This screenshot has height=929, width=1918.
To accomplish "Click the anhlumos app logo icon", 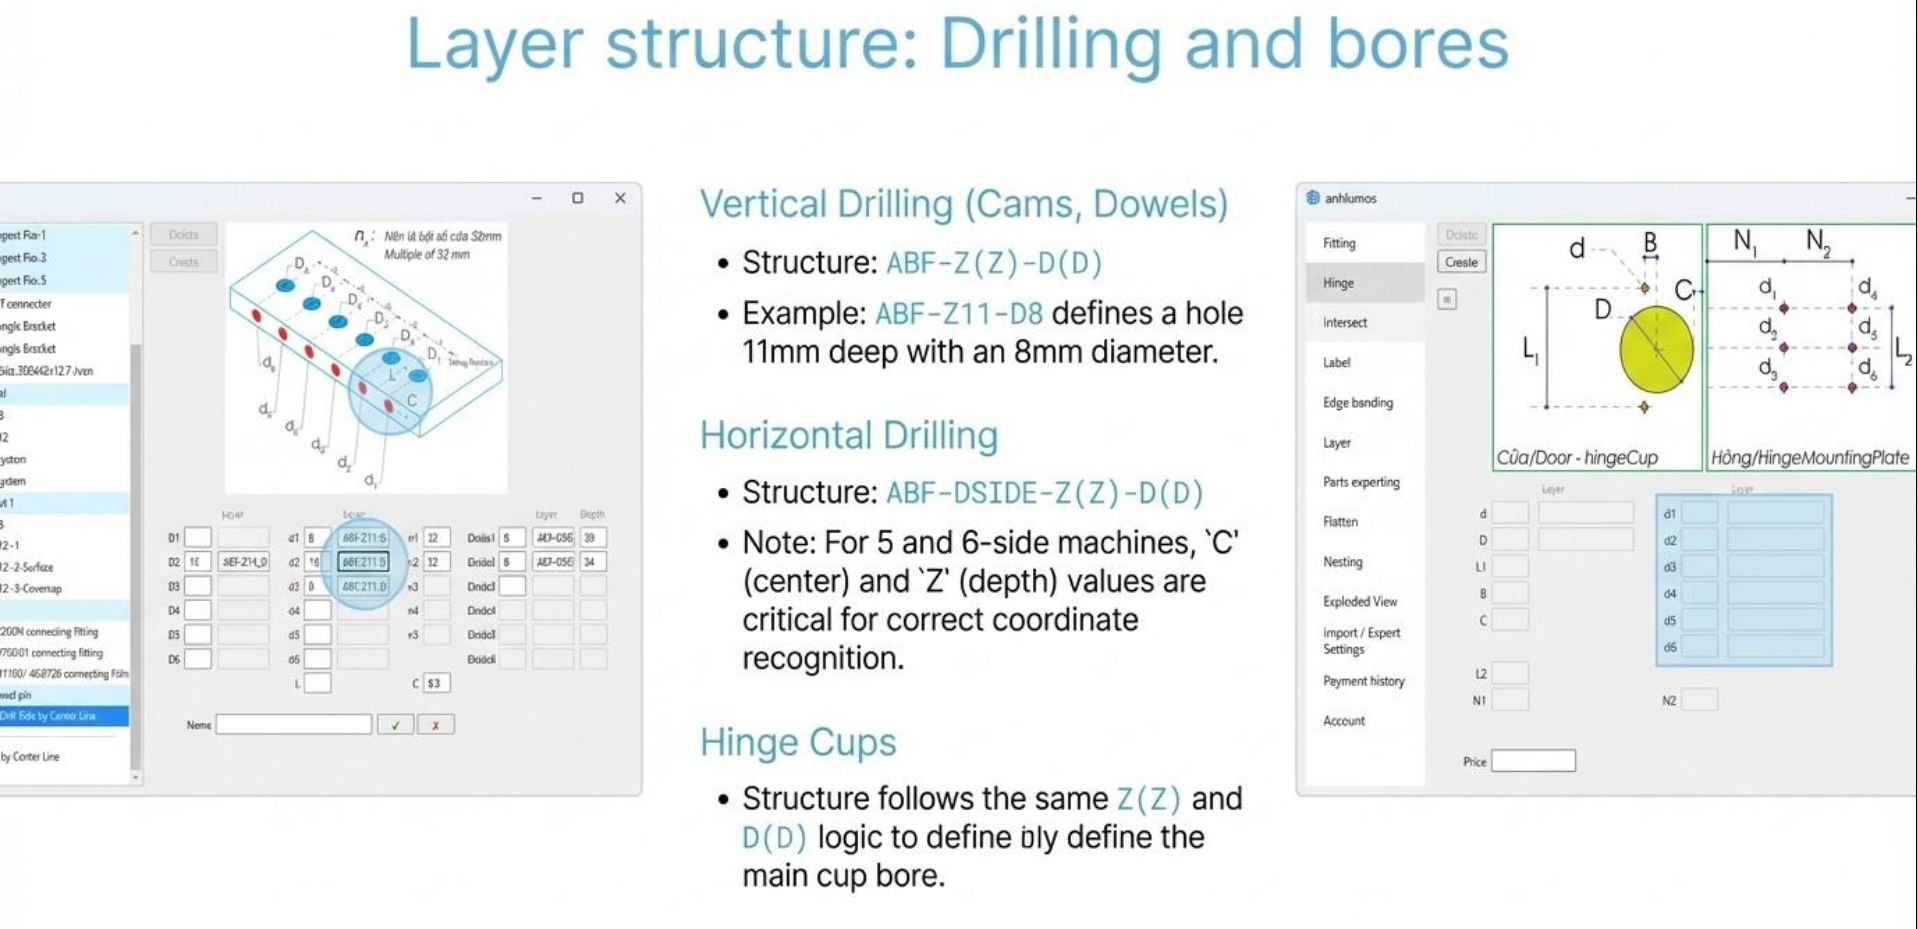I will pyautogui.click(x=1313, y=198).
